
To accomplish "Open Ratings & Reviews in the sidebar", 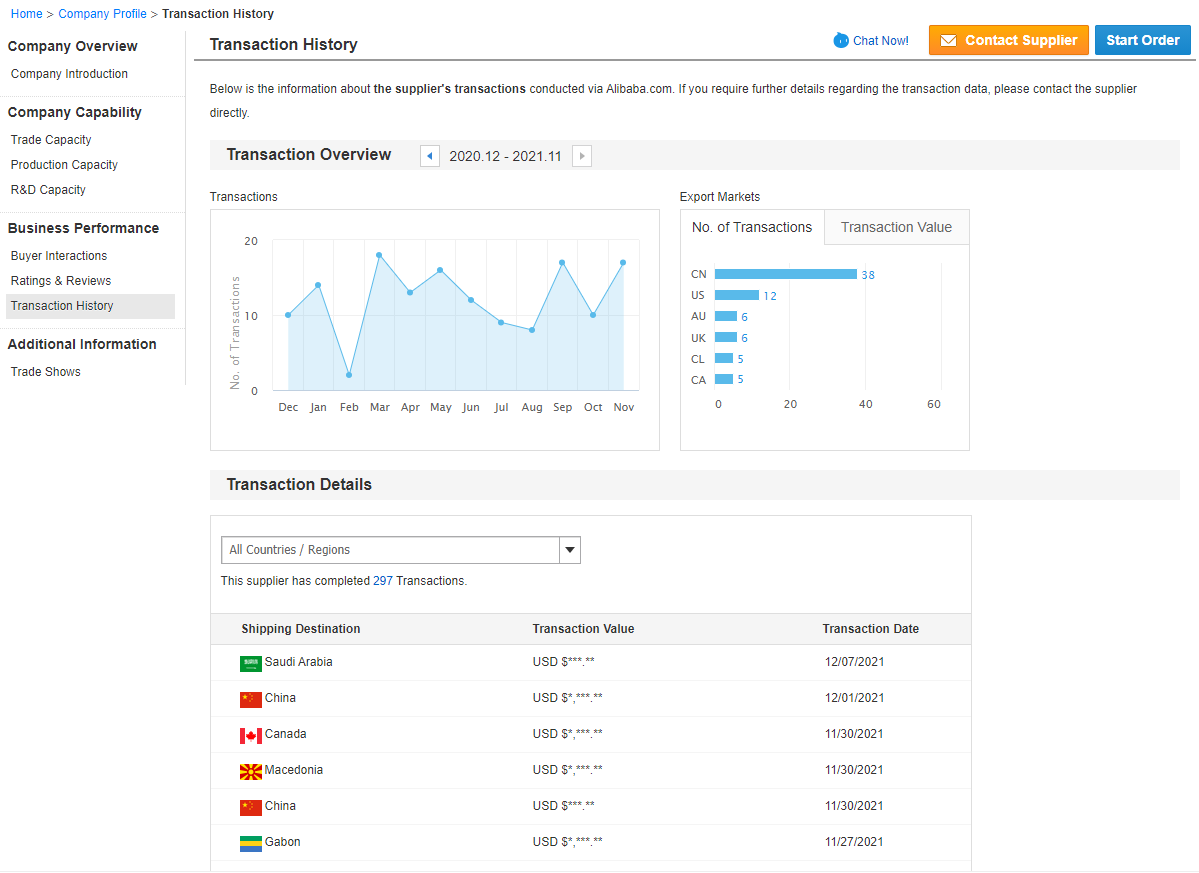I will (x=61, y=281).
